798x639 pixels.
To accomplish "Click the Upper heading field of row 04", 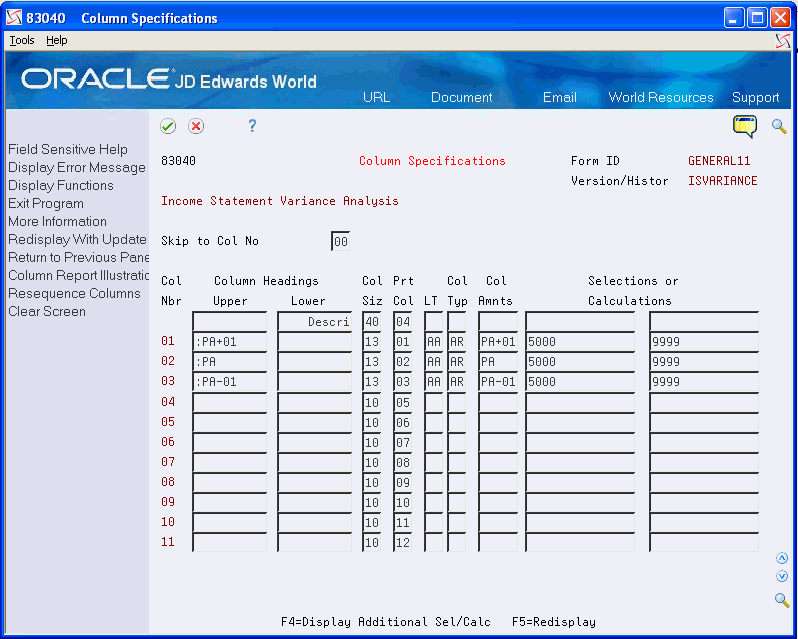I will click(230, 402).
